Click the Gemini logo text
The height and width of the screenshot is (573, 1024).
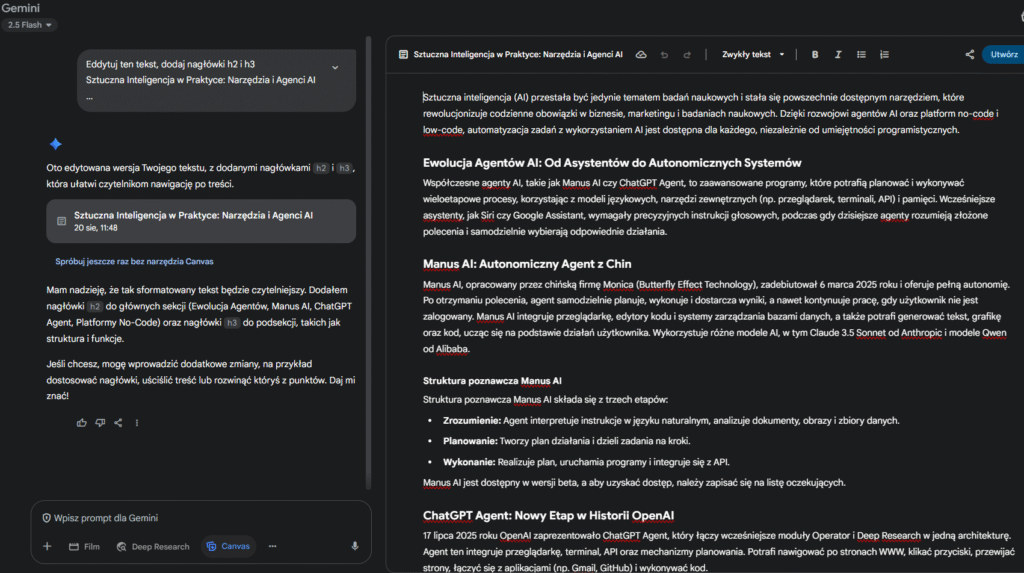(x=20, y=8)
